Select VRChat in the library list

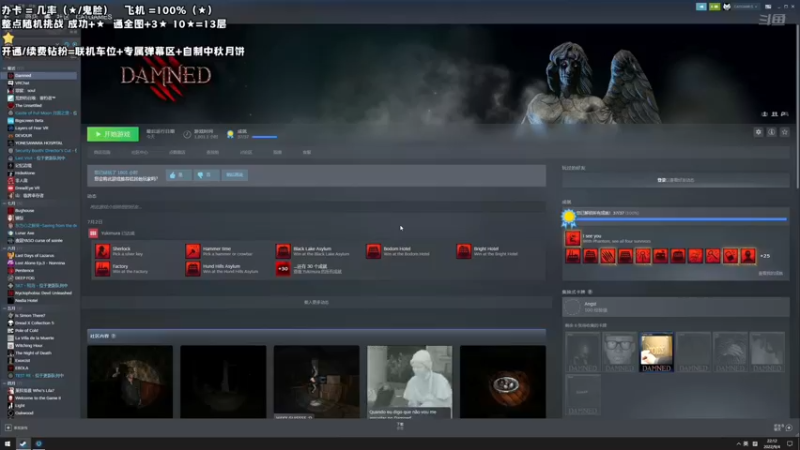39,83
